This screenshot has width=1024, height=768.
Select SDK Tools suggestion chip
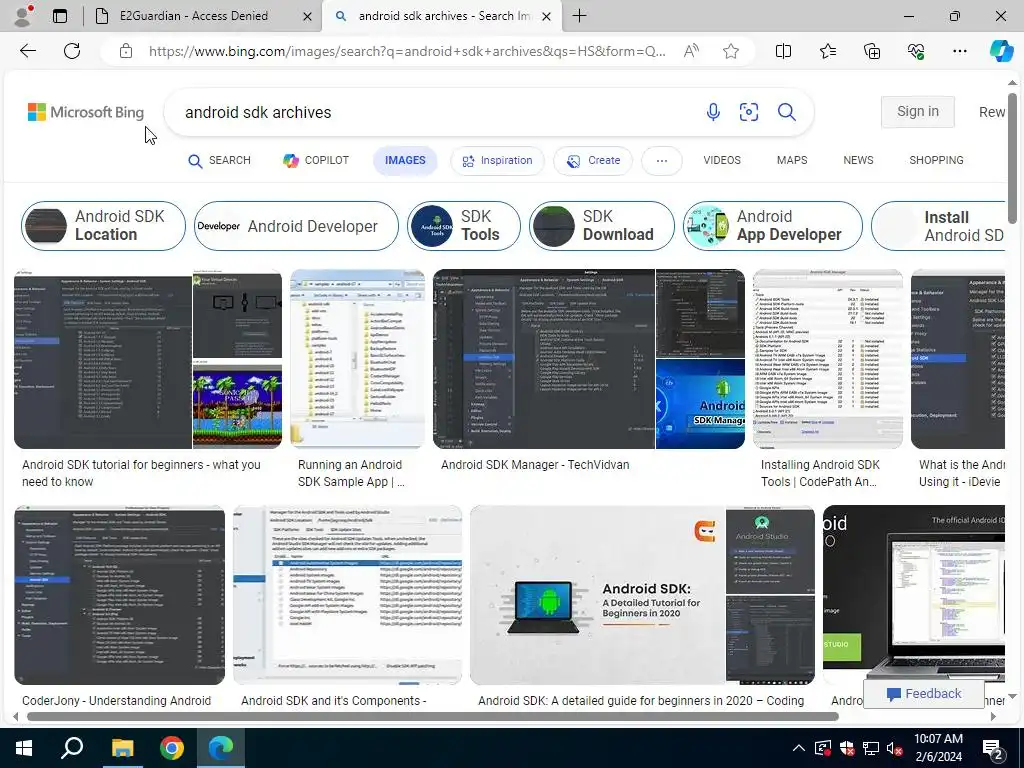pos(464,226)
